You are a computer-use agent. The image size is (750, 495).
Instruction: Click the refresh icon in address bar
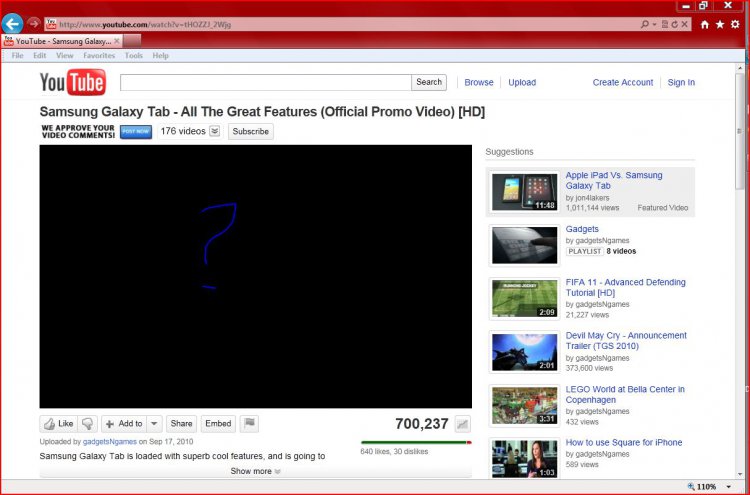coord(674,24)
